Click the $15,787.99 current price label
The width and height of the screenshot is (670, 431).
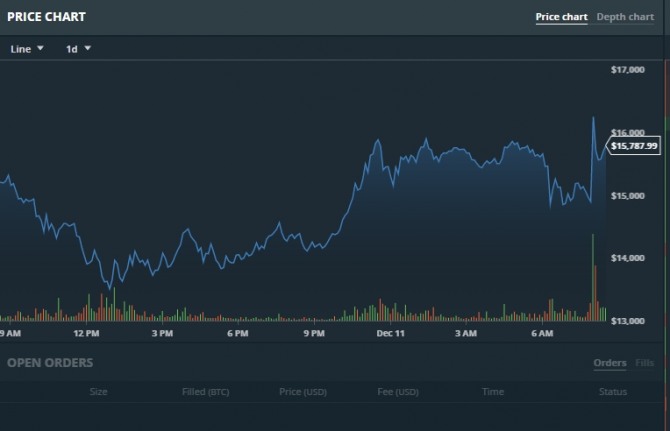pos(634,146)
